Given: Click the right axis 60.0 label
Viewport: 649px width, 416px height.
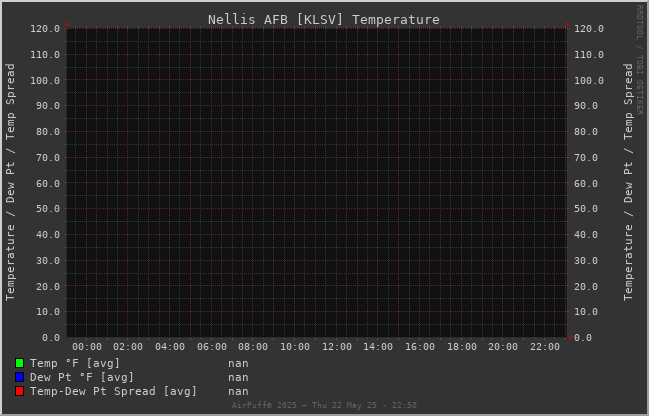Looking at the screenshot, I should pyautogui.click(x=586, y=183).
